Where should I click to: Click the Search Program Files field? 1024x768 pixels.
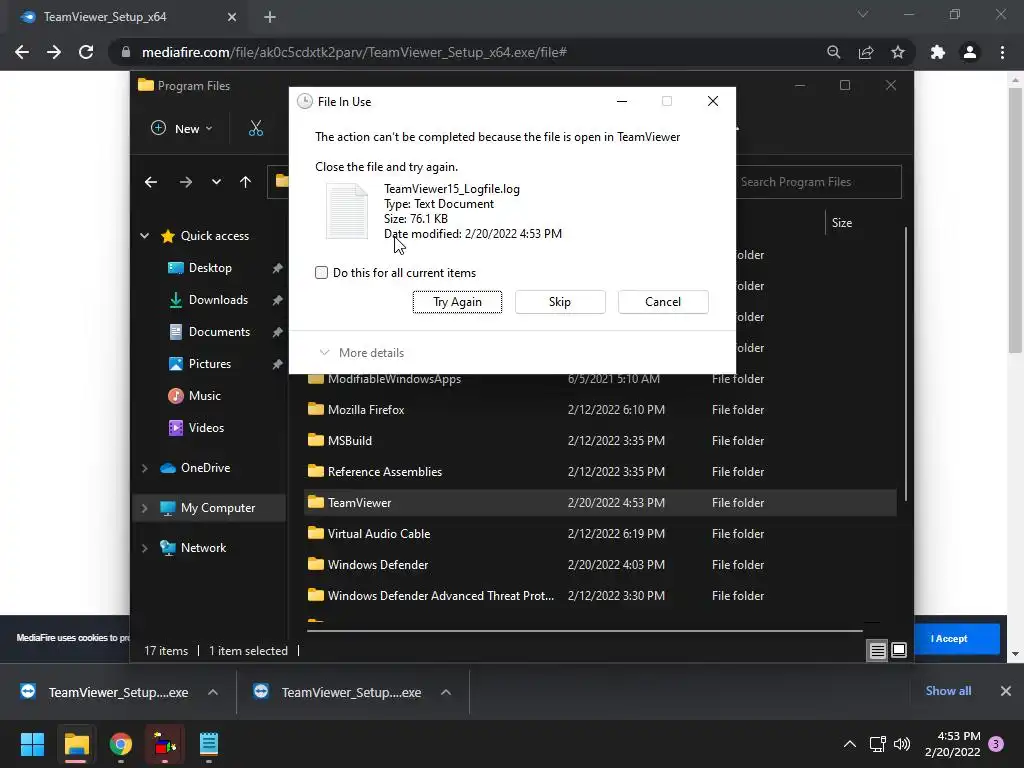tap(819, 182)
